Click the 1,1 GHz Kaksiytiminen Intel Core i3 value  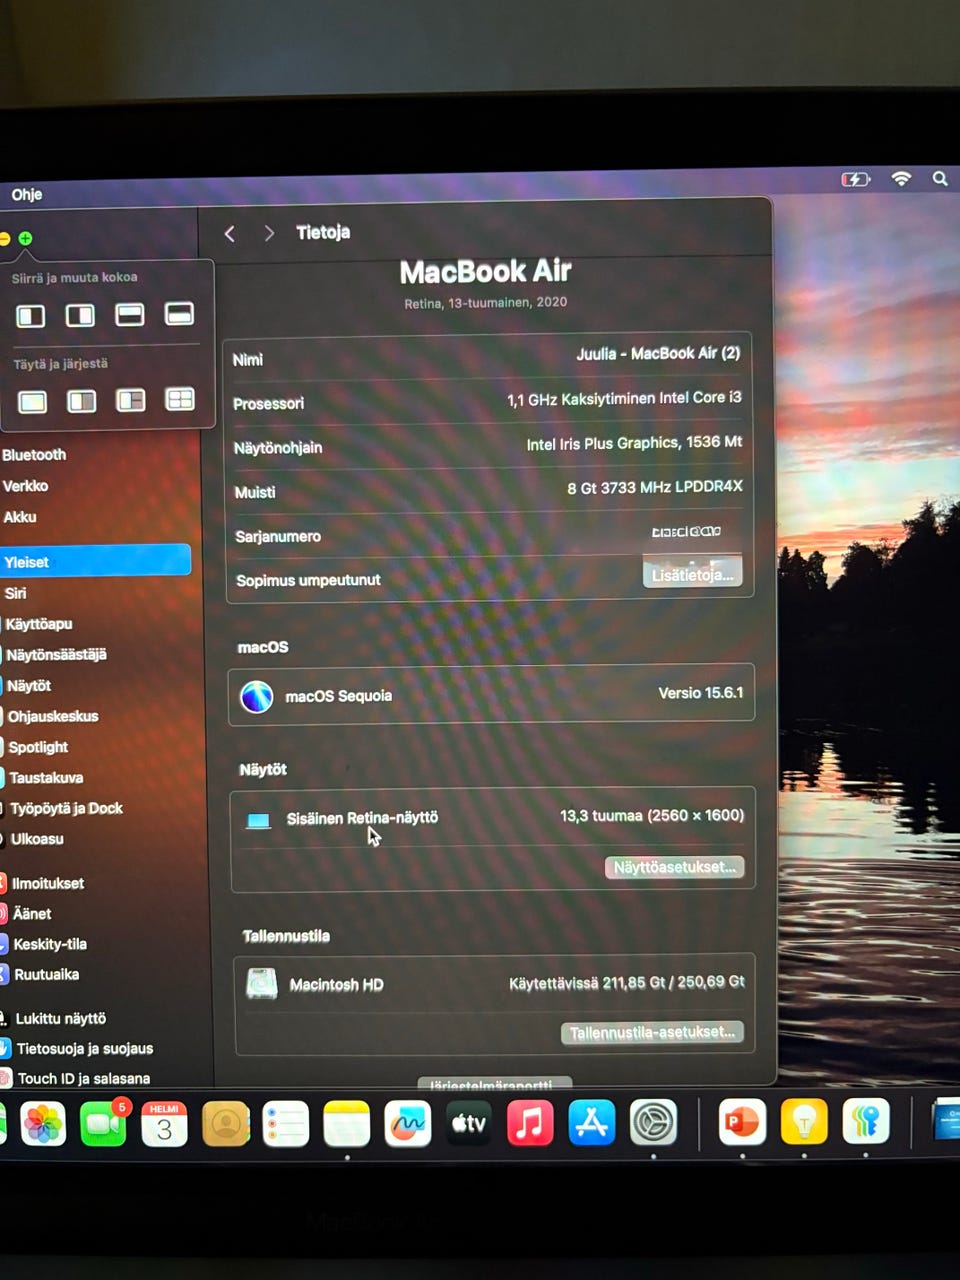click(624, 398)
